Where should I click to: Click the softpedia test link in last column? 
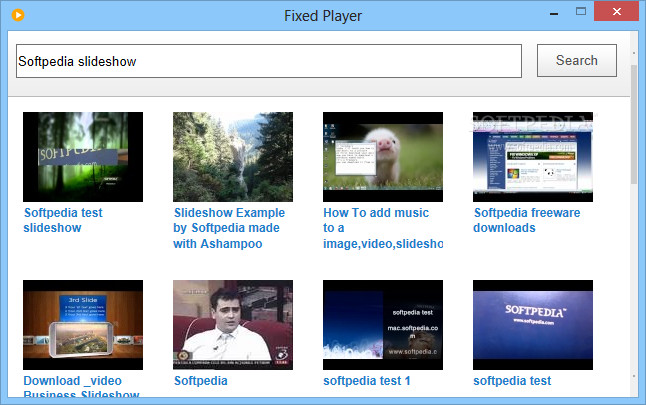[512, 381]
